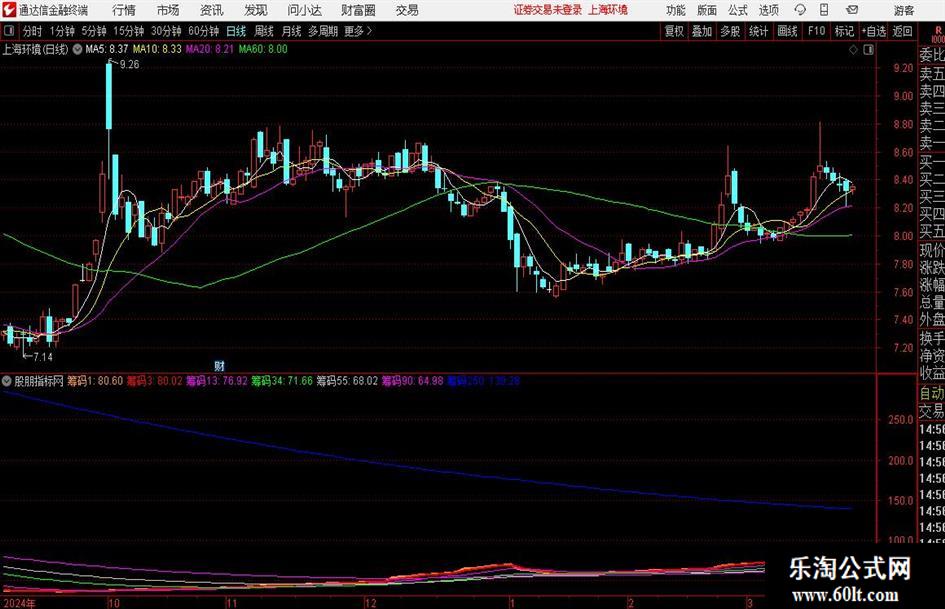The height and width of the screenshot is (609, 945).
Task: Open the 资讯 menu
Action: click(211, 10)
